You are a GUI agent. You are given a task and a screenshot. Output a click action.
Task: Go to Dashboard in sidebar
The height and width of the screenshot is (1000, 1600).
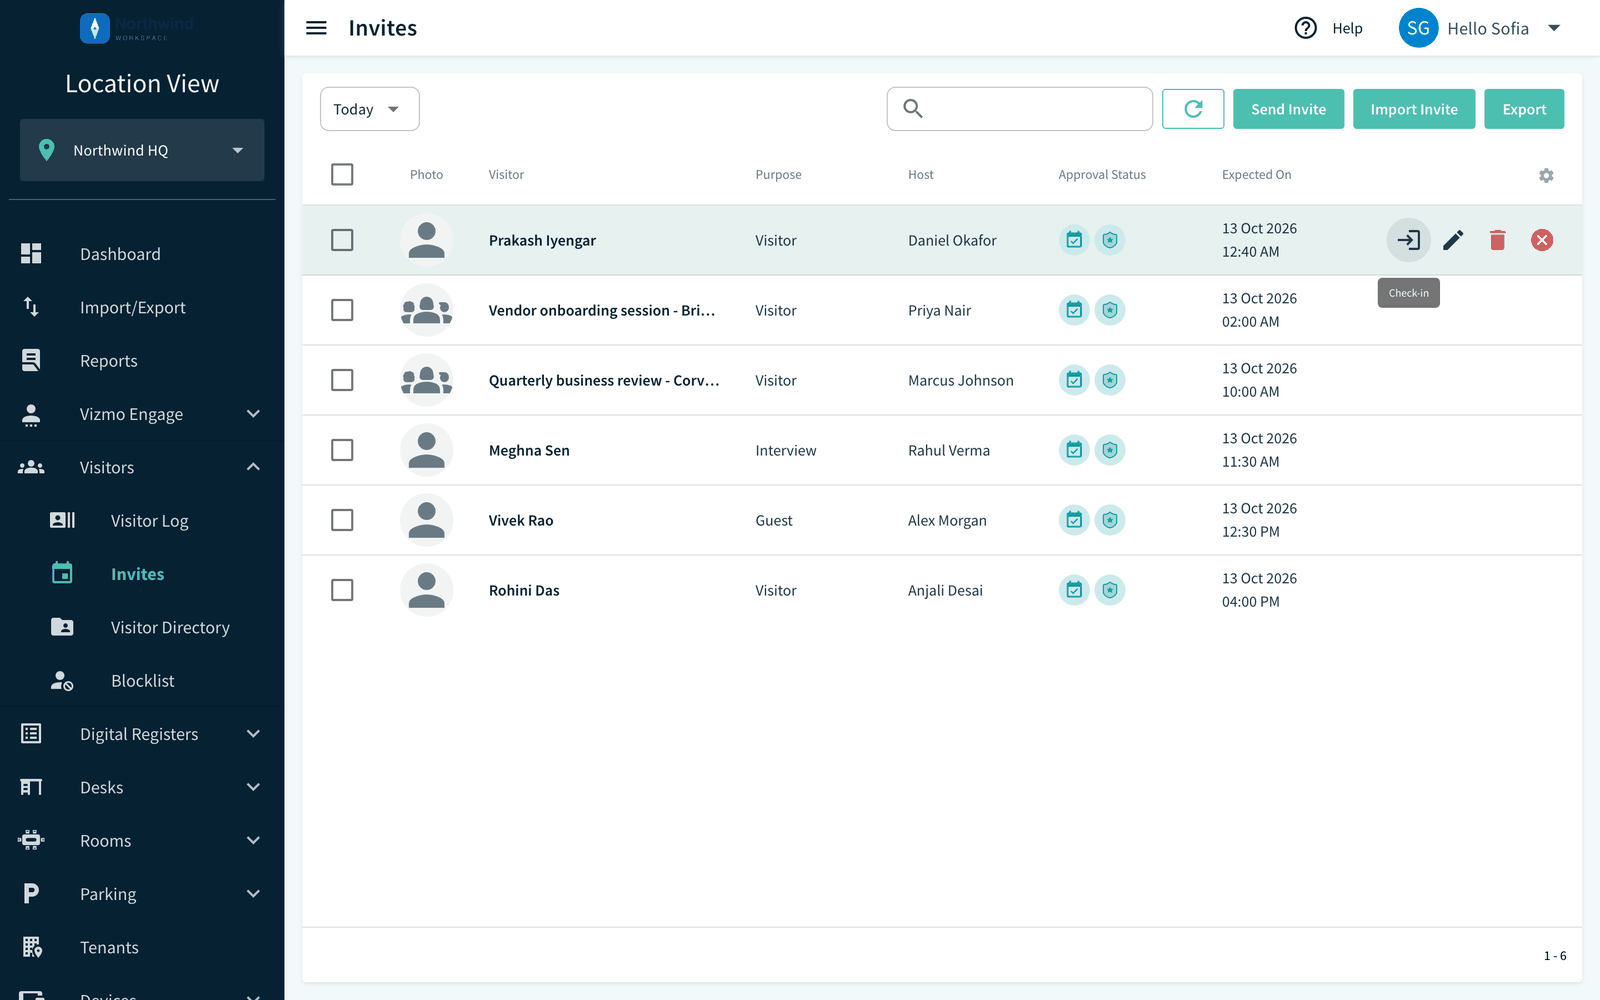click(x=142, y=254)
